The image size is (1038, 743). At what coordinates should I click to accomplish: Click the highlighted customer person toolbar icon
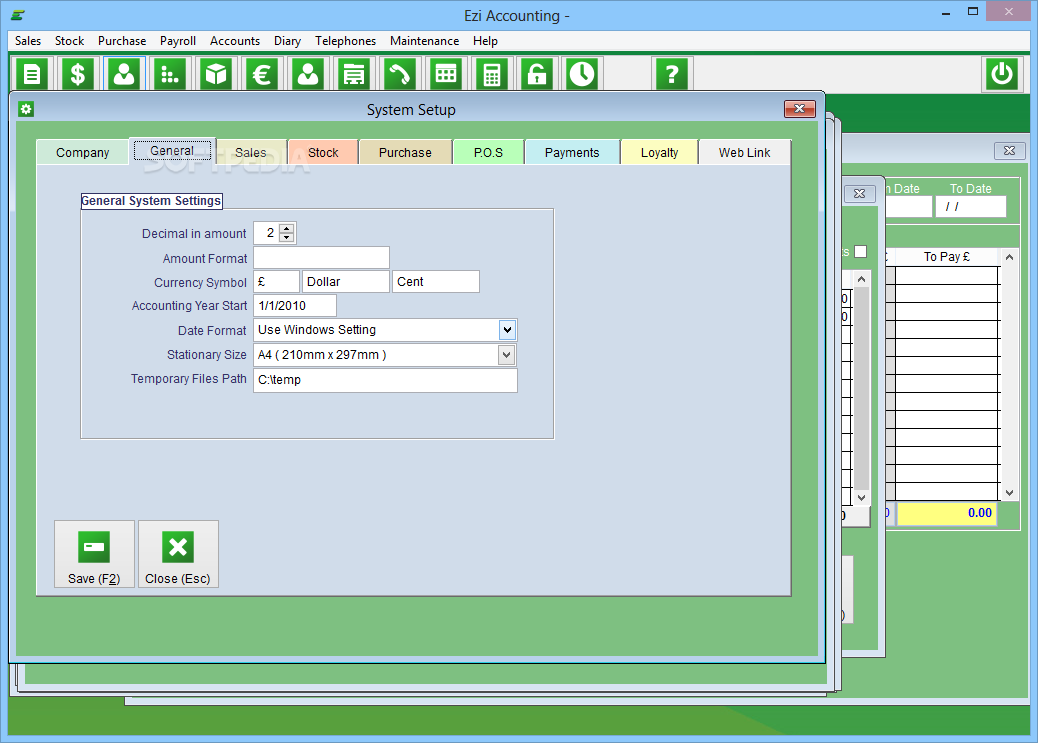(124, 74)
